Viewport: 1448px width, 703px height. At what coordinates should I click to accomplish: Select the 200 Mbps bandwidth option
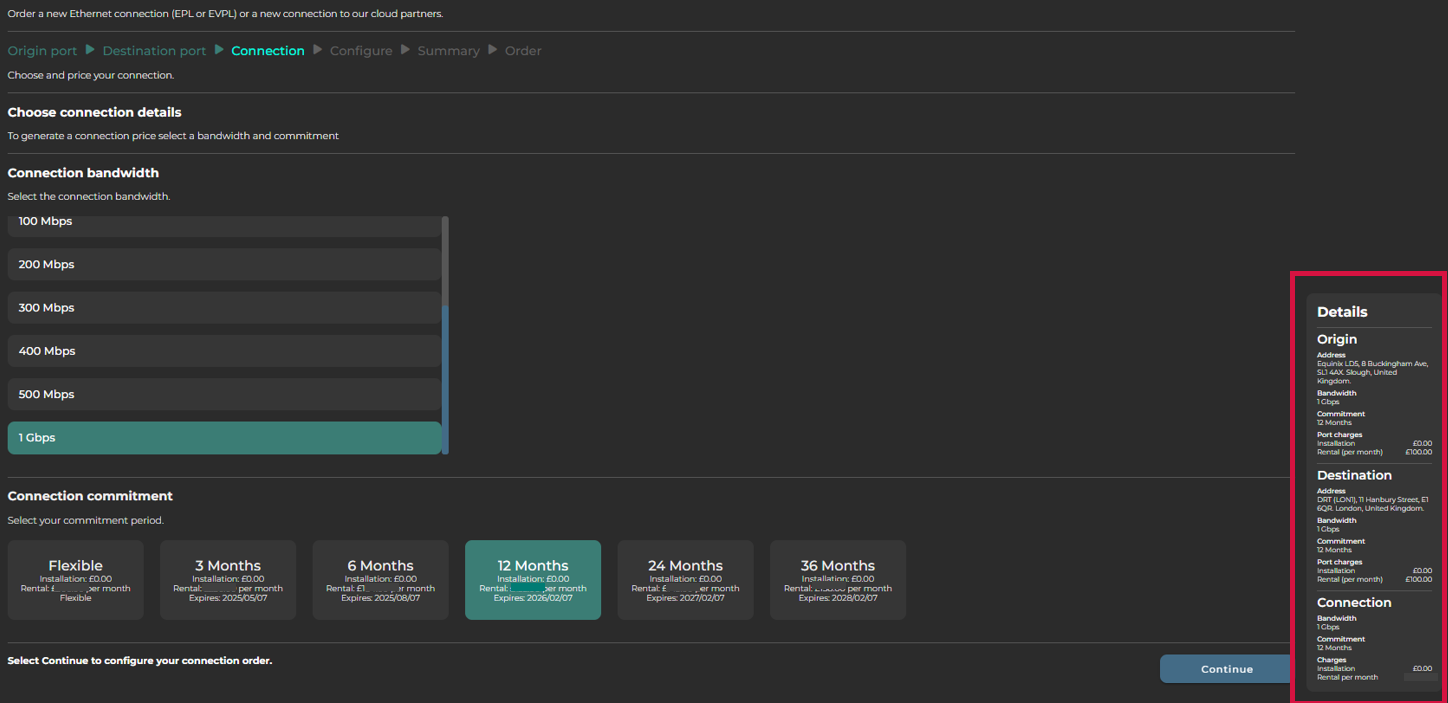(x=224, y=265)
